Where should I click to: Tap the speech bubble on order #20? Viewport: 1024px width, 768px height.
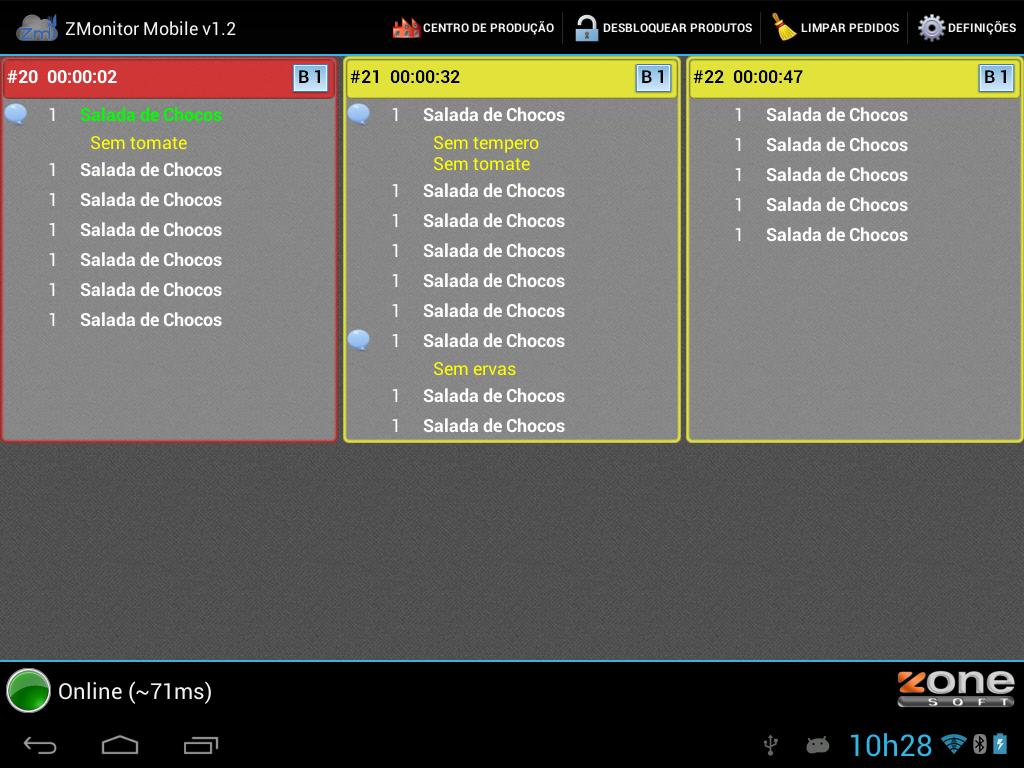click(16, 113)
